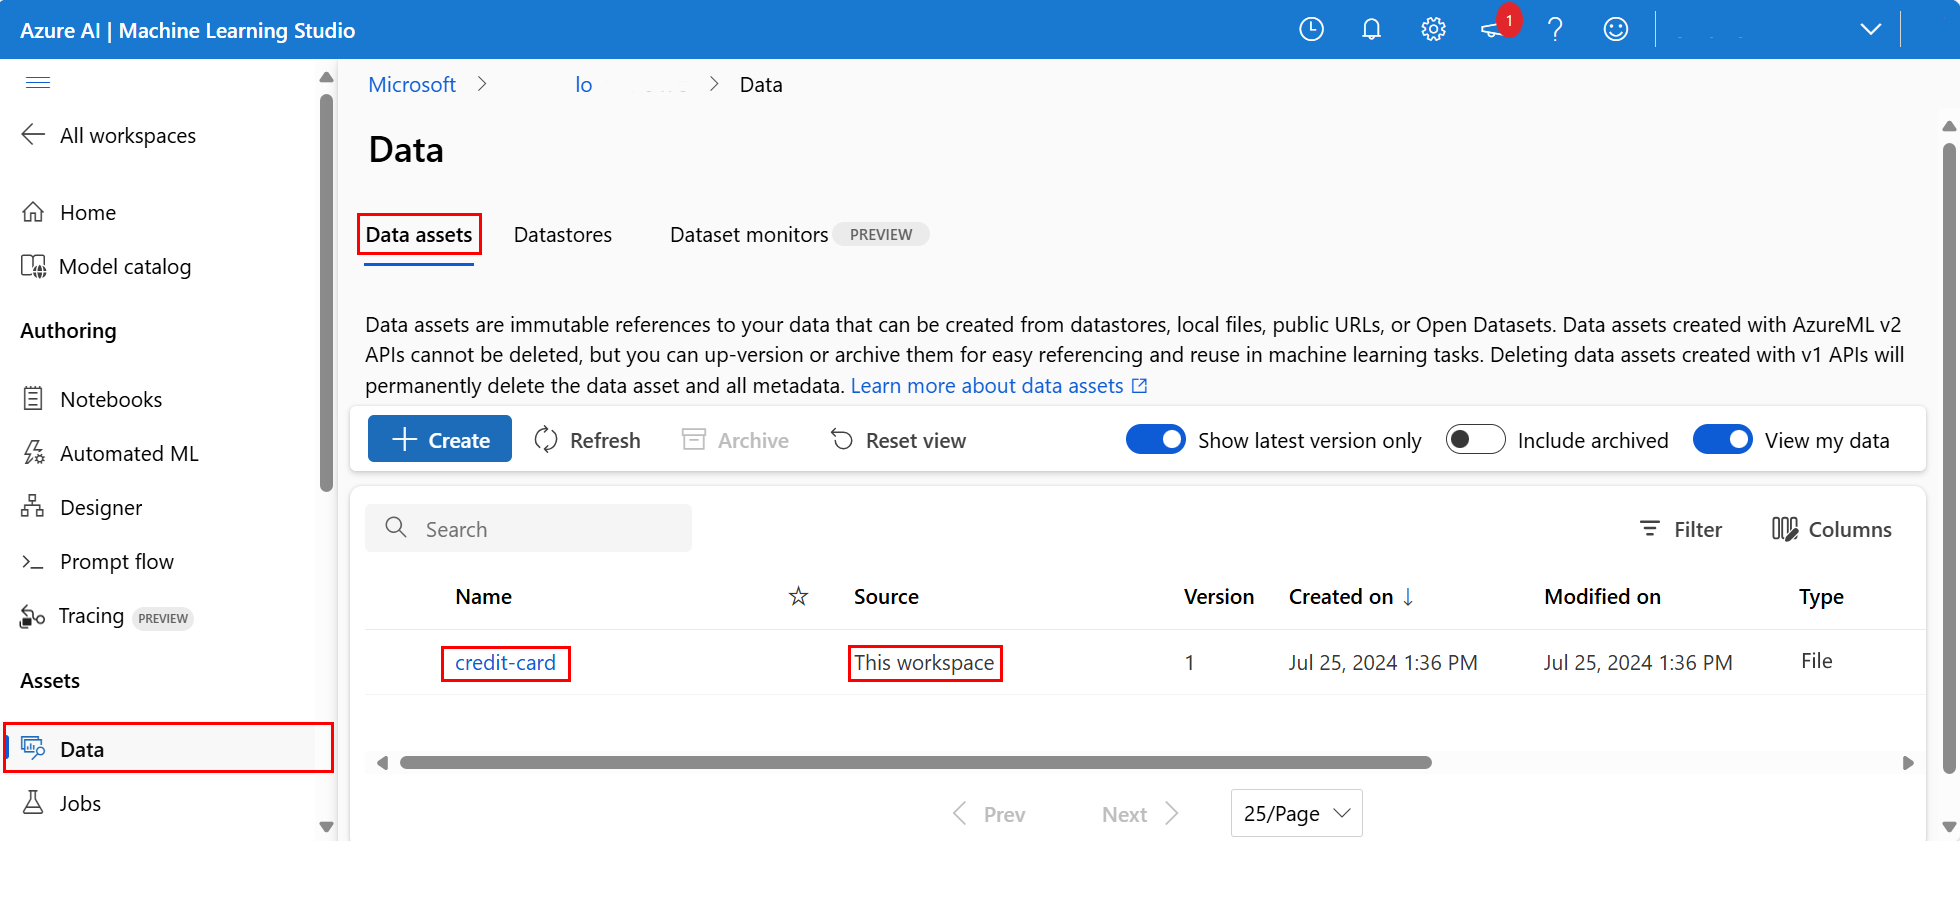The width and height of the screenshot is (1960, 900).
Task: Collapse the hamburger navigation menu
Action: coord(38,82)
